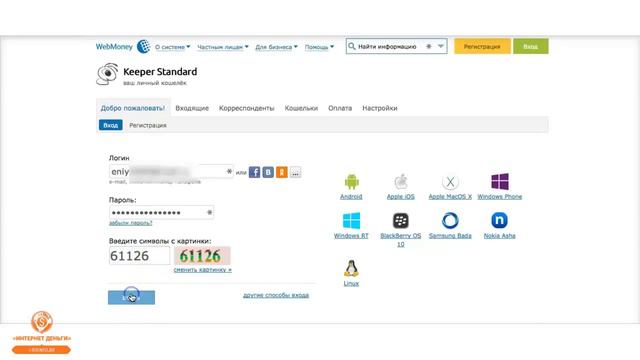Click the Nokia Asha icon
Screen dimensions: 640x360
coord(500,220)
